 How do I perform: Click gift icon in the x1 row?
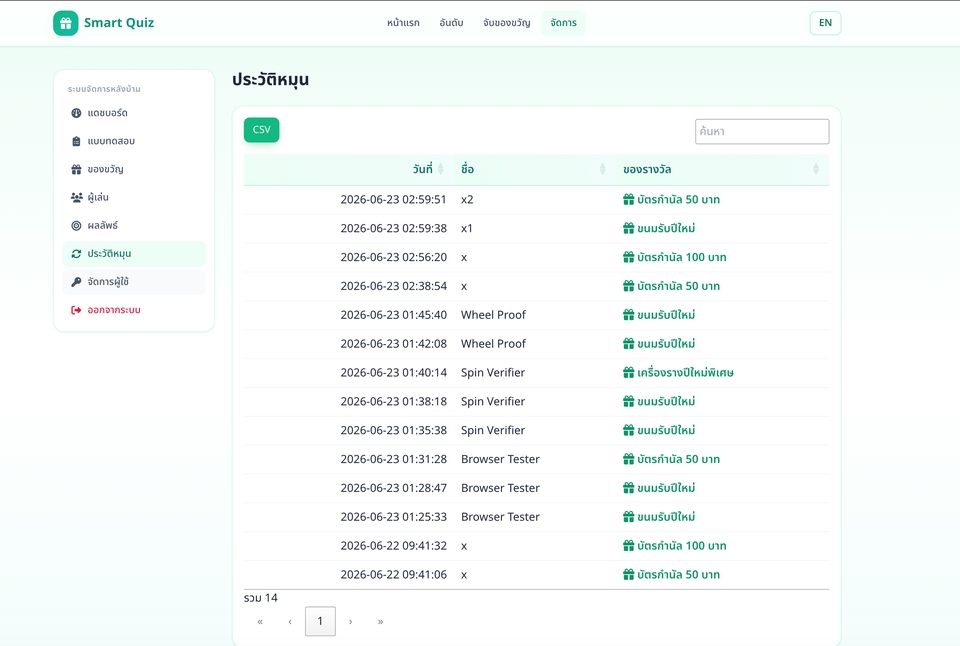628,228
